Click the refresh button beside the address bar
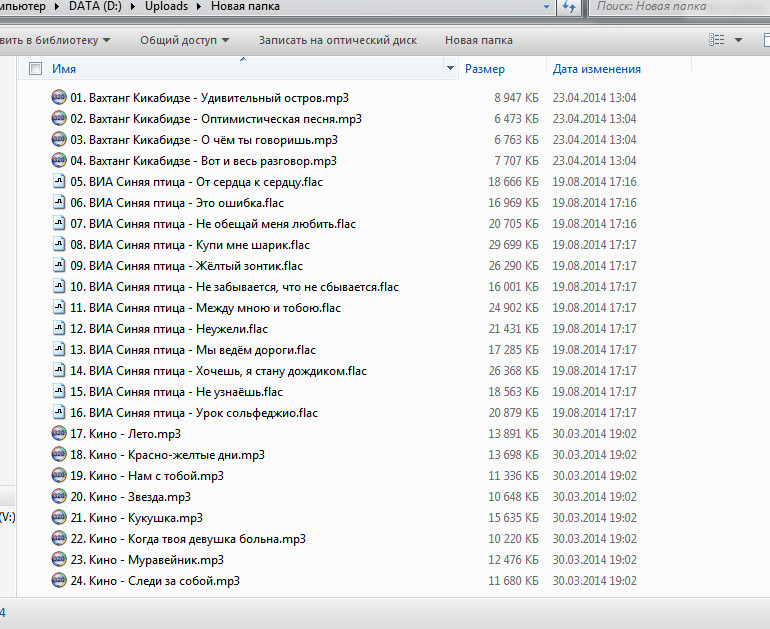770x629 pixels. 568,7
